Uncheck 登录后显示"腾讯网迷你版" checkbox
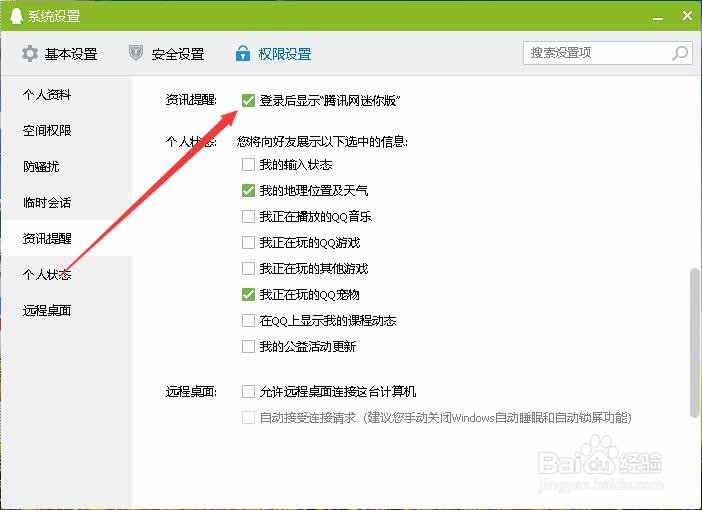Screen dimensions: 702x510 [x=248, y=100]
